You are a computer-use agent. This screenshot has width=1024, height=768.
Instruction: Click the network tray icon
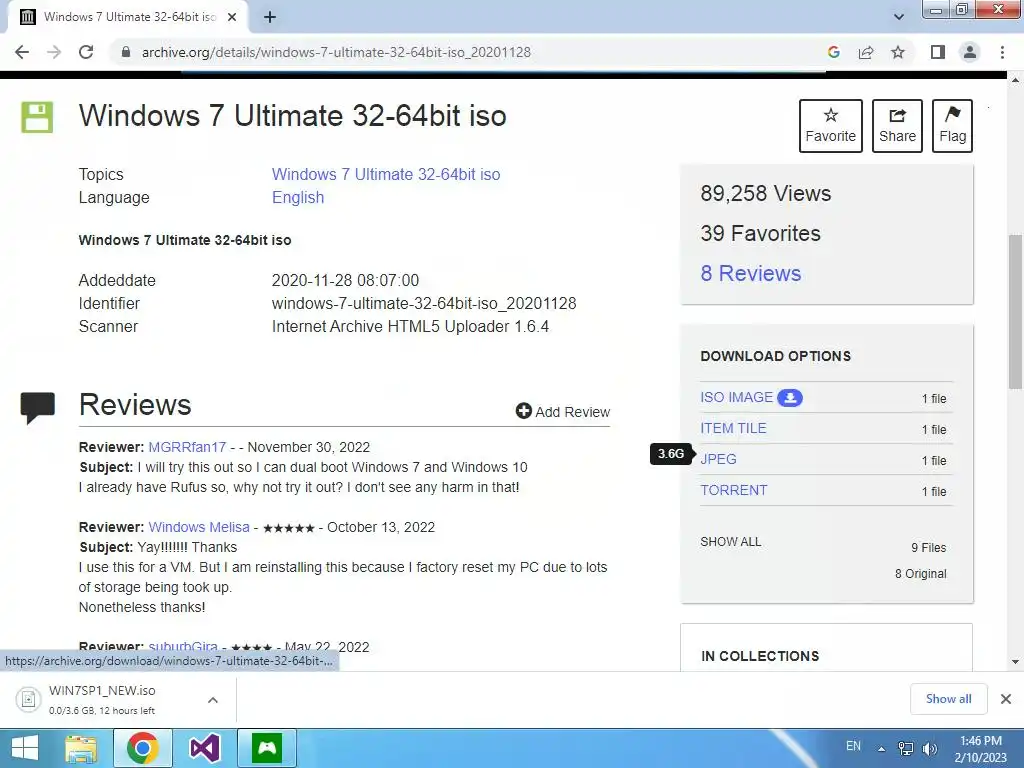point(906,748)
